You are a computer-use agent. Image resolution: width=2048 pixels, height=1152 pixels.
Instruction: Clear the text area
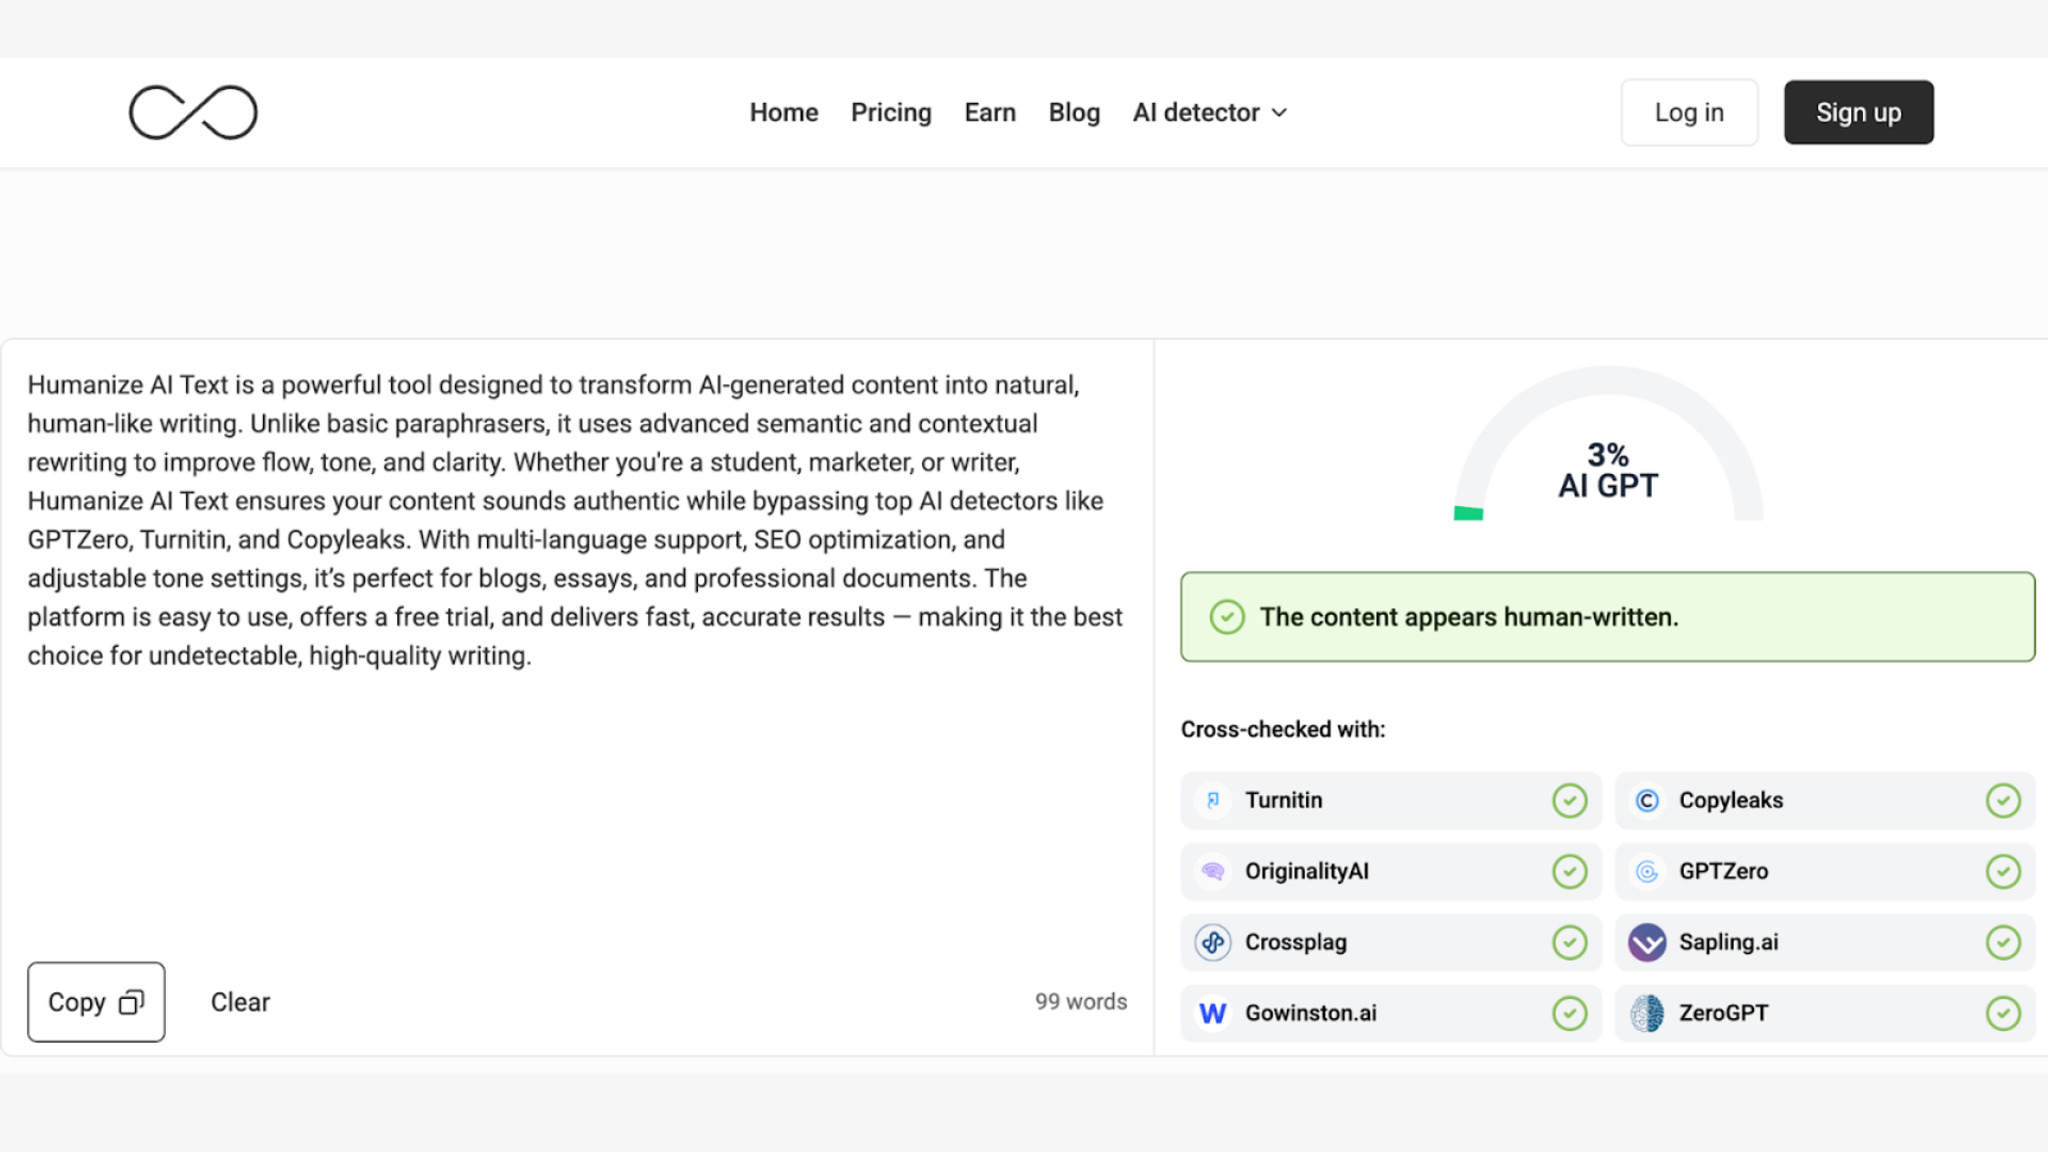click(x=240, y=1002)
